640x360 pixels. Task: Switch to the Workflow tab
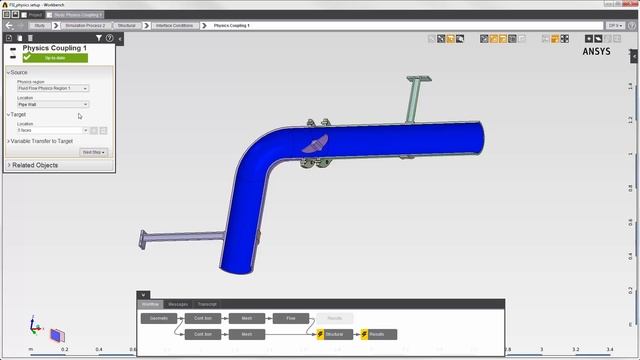(150, 304)
